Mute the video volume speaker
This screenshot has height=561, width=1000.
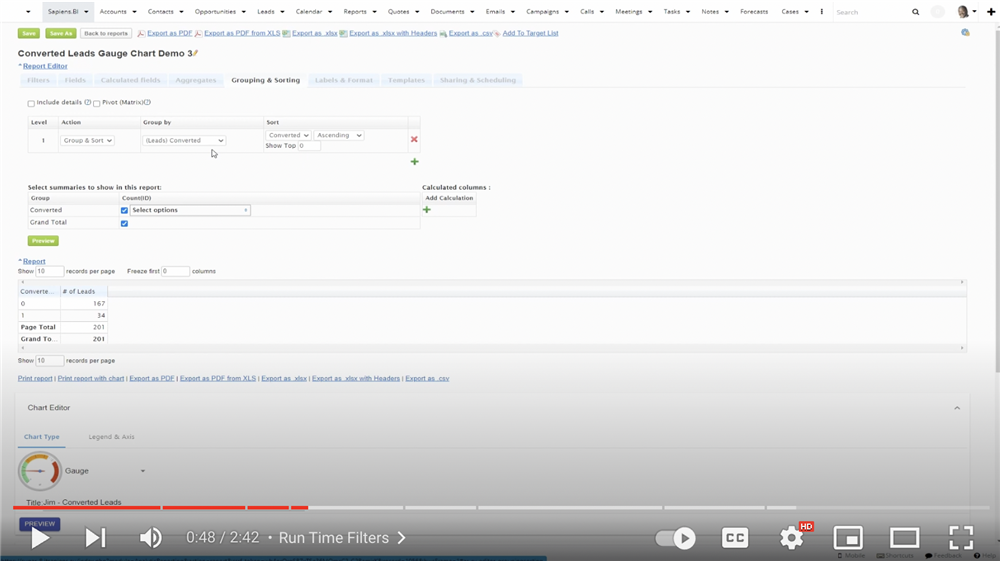[150, 538]
